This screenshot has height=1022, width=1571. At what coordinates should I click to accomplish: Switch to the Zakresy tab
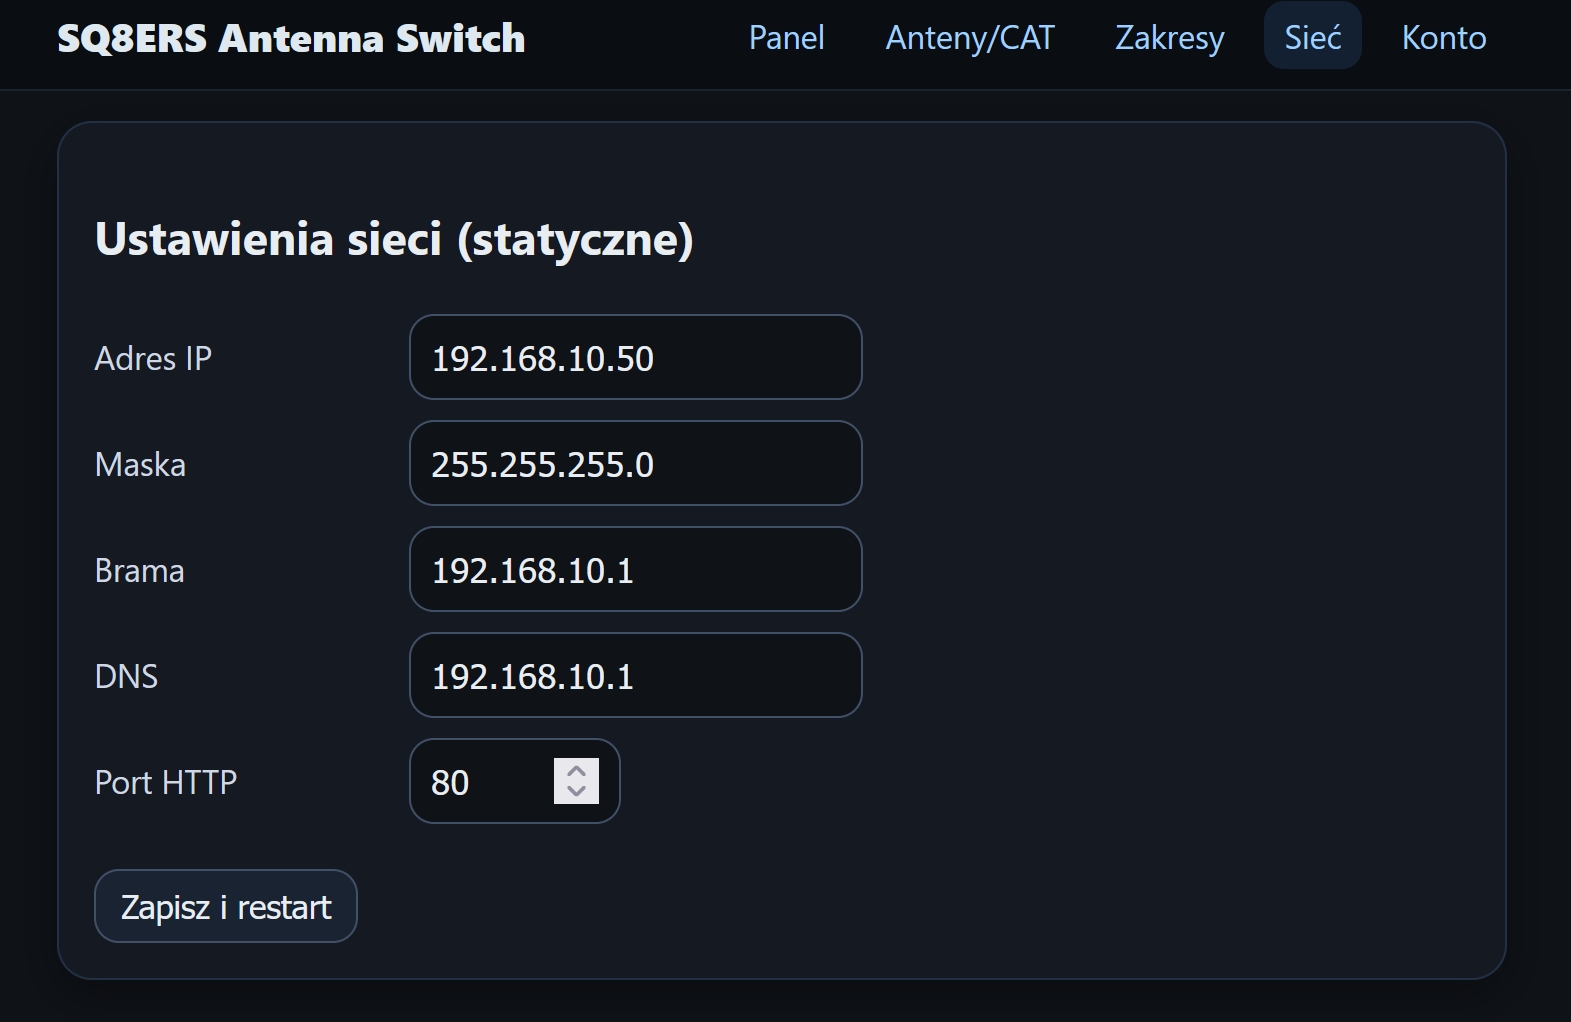click(x=1169, y=38)
